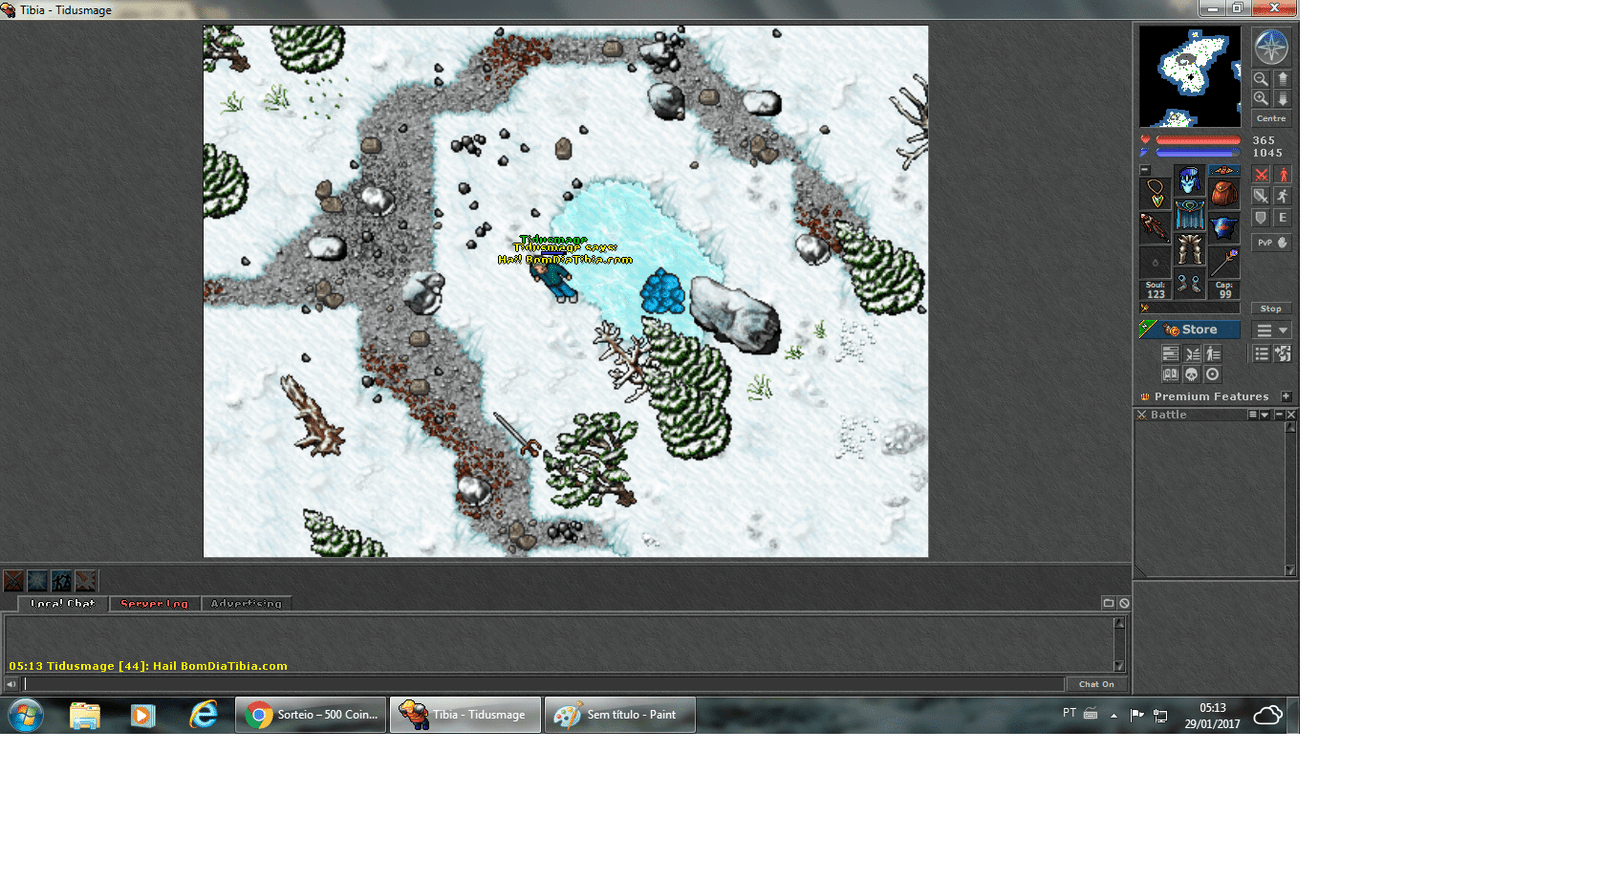Open the skills window icon
Screen dimensions: 1600x877
coord(1170,354)
